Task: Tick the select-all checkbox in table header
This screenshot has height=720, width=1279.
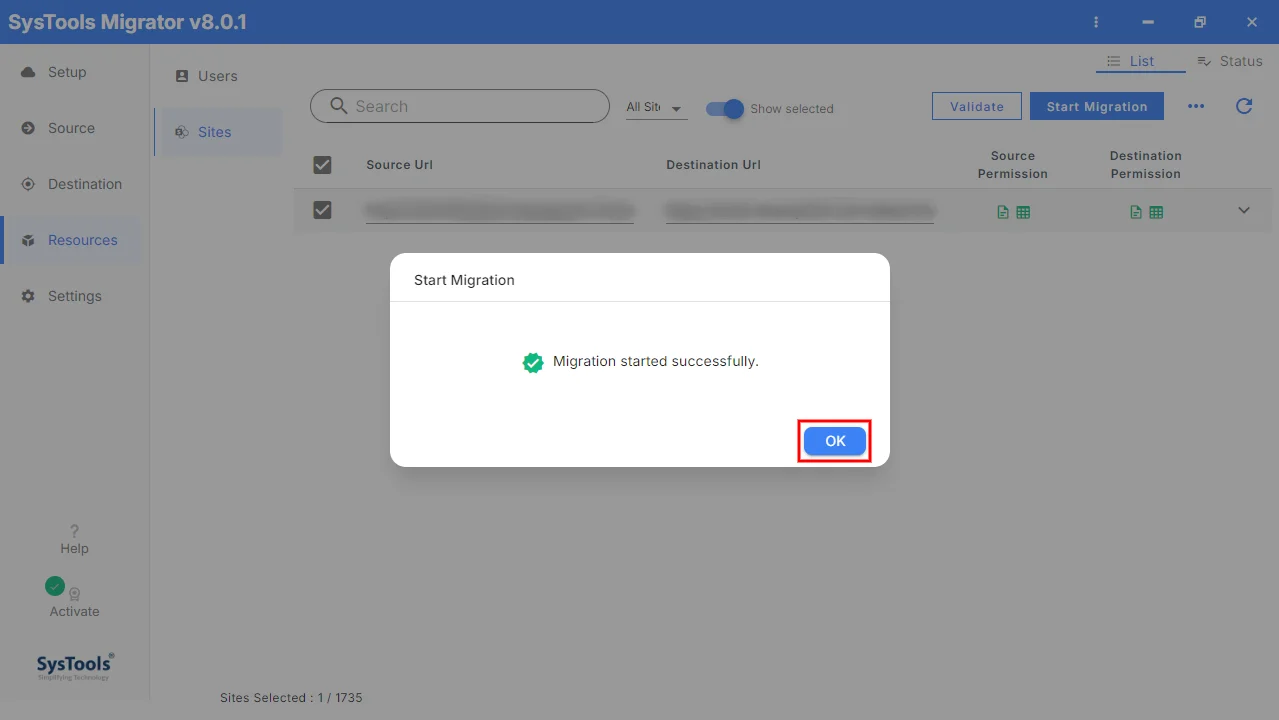Action: [322, 165]
